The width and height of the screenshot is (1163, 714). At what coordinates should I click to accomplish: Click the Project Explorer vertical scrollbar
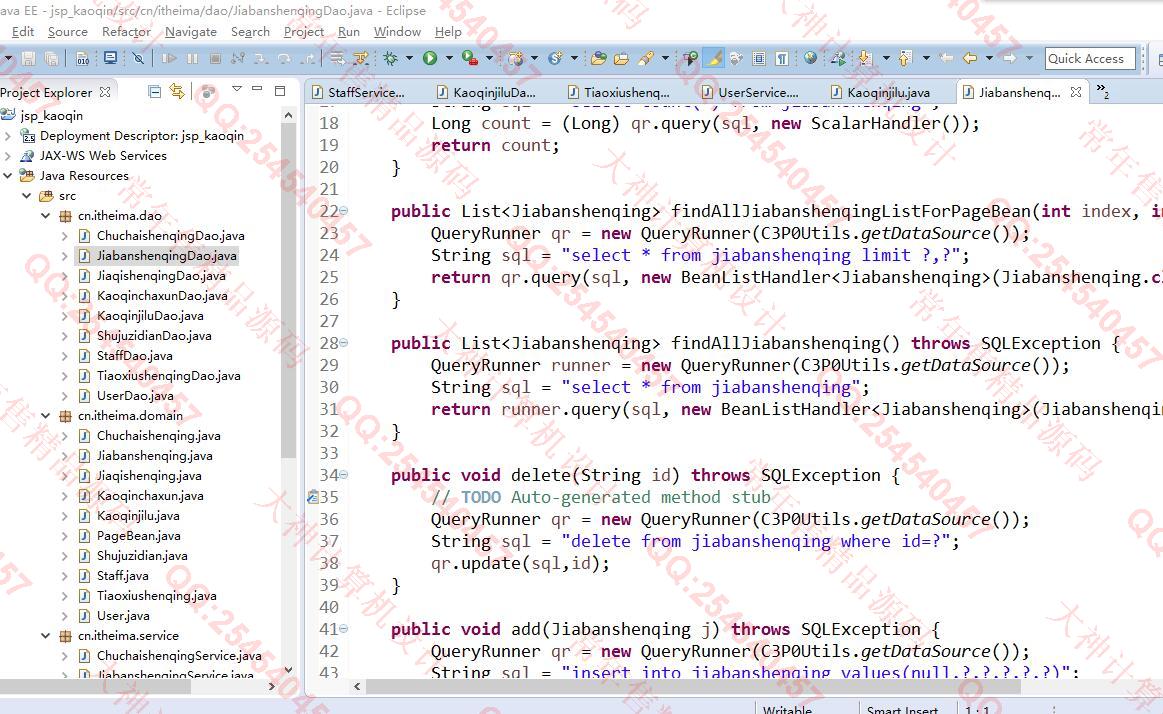(289, 293)
